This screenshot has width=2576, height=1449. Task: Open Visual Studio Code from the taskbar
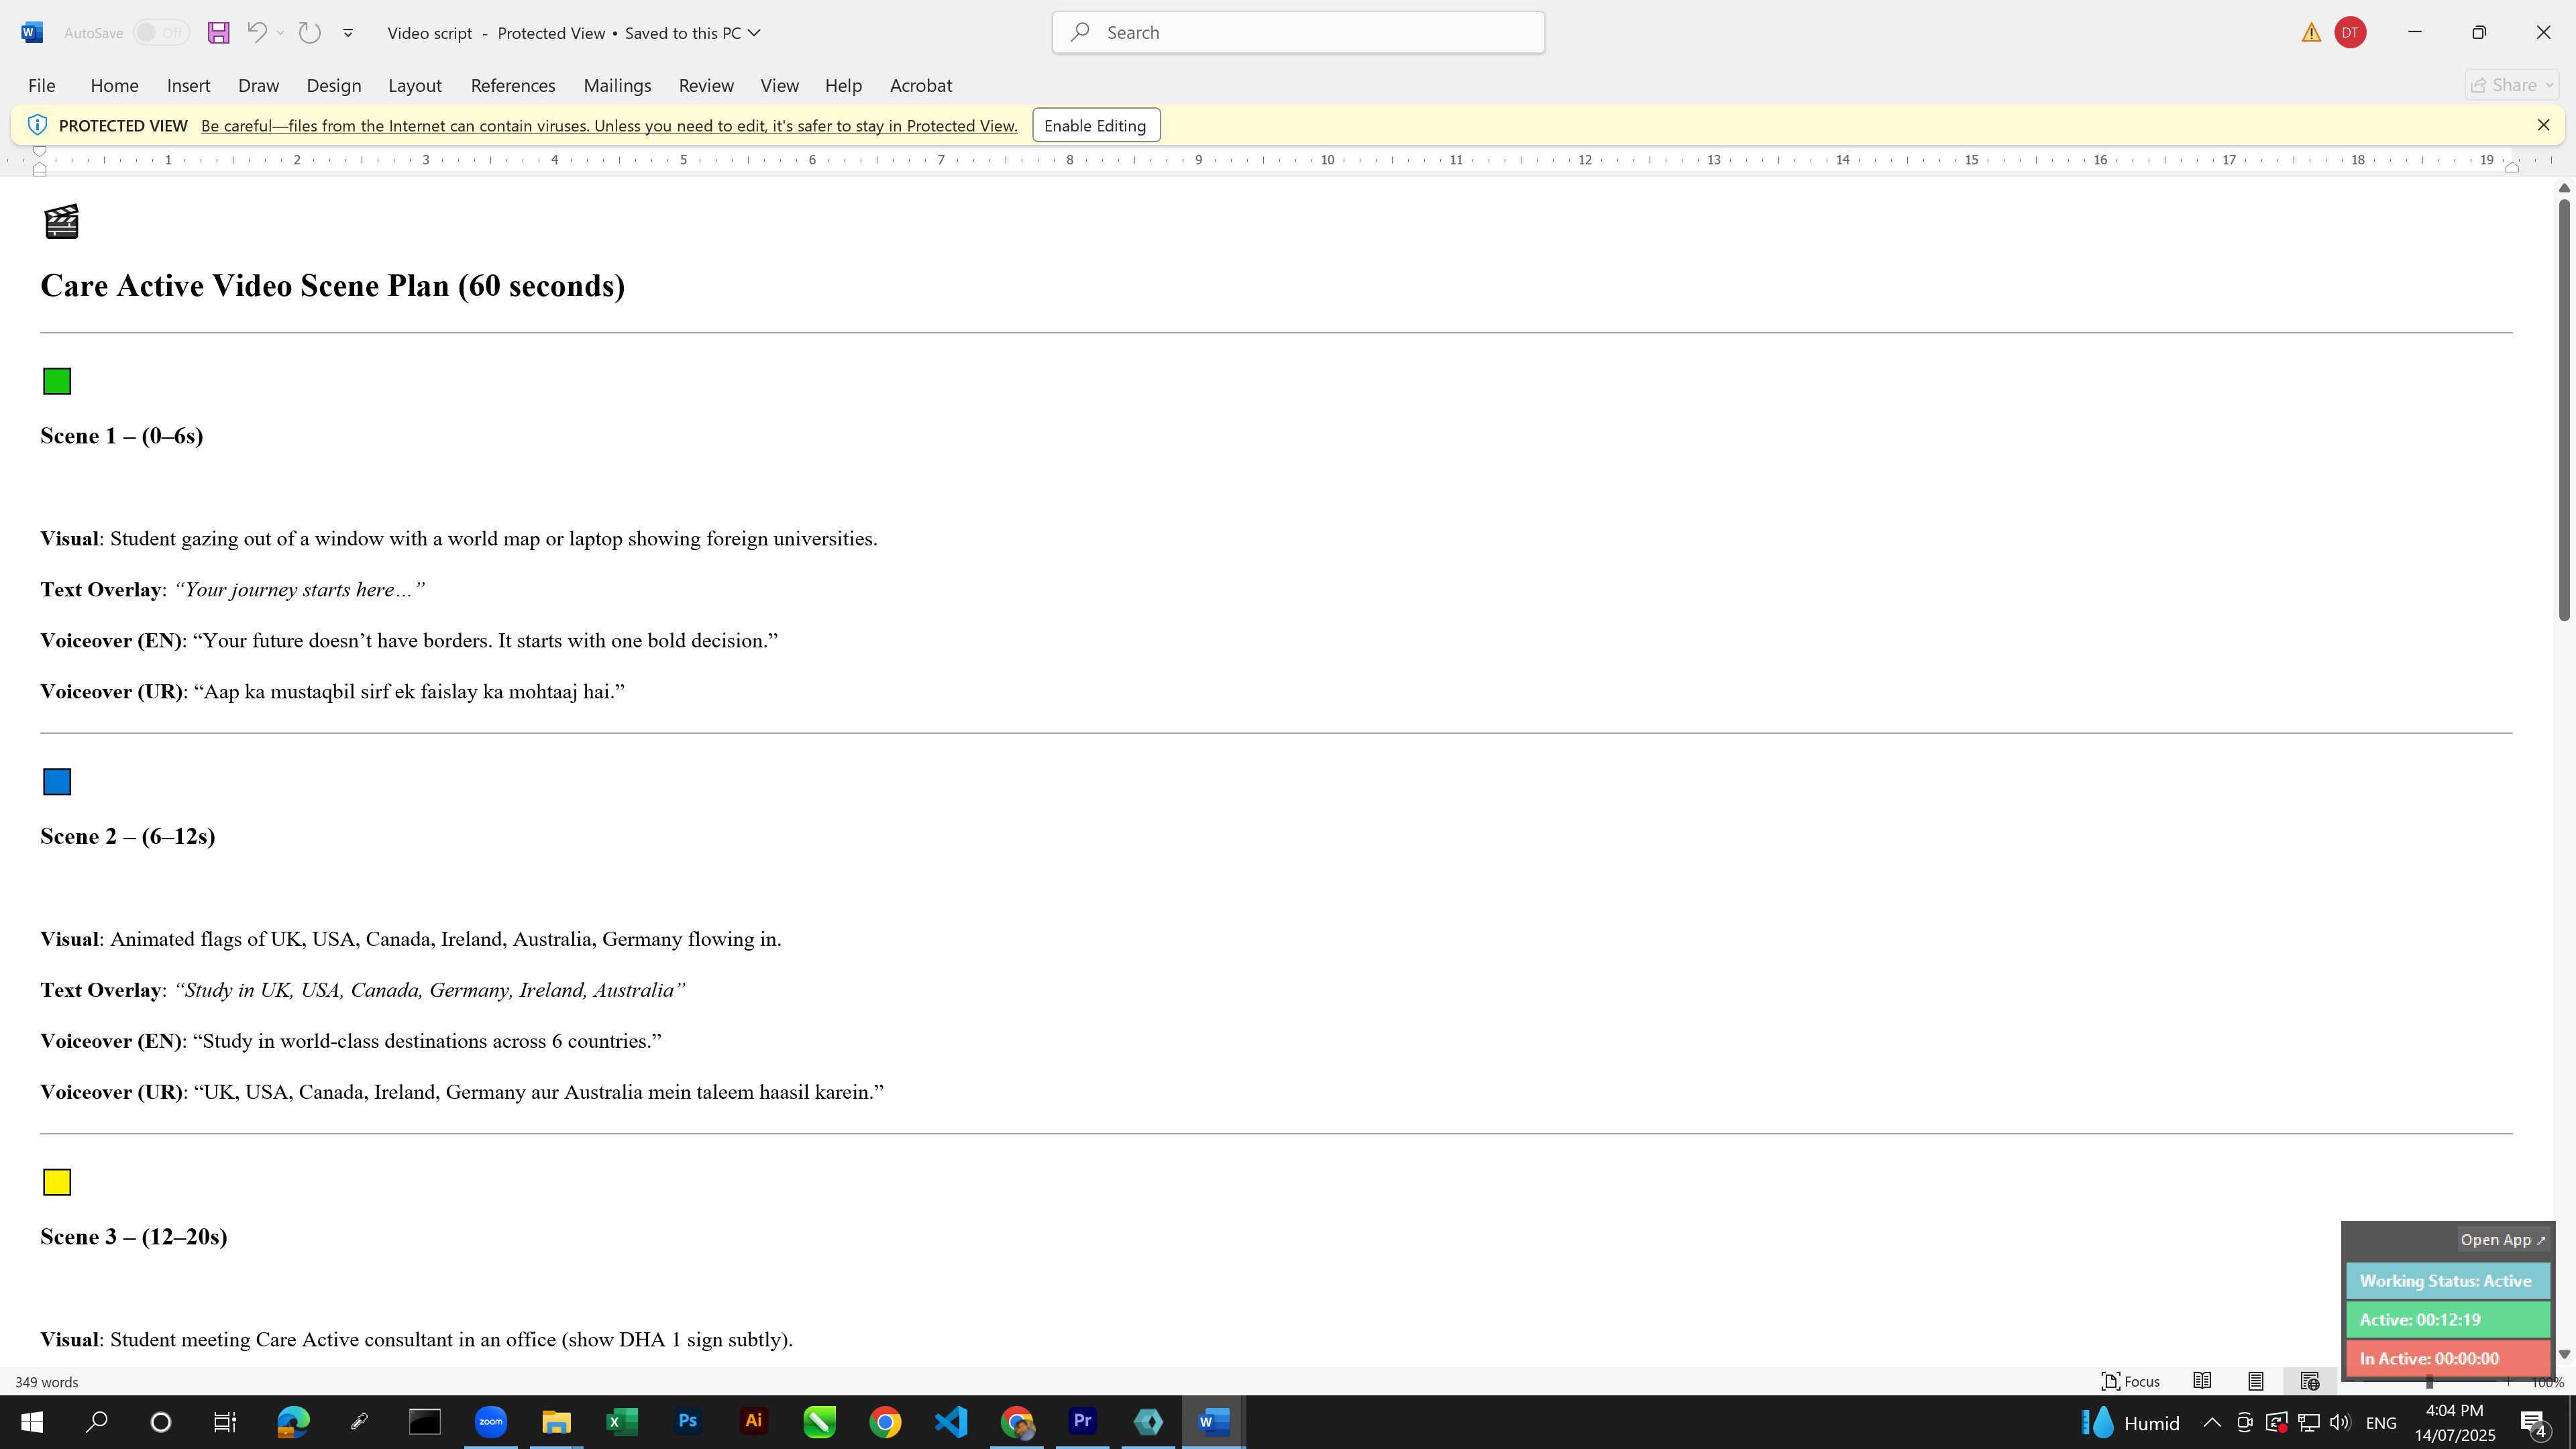[951, 1422]
